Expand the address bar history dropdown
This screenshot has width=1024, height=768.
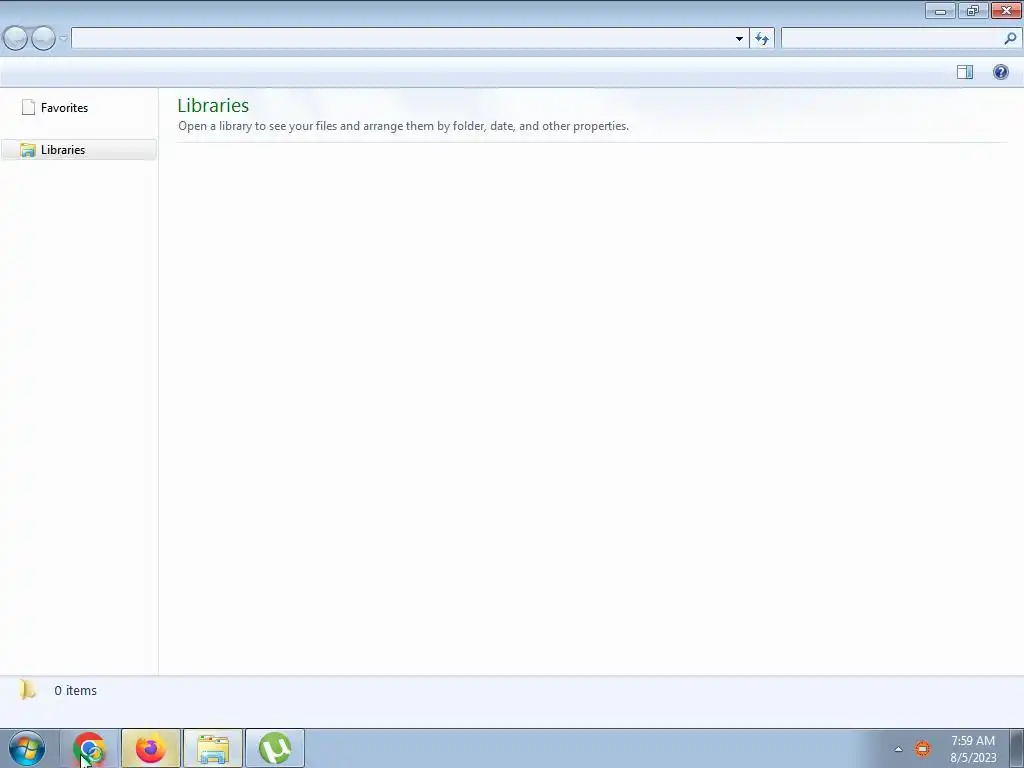(739, 39)
